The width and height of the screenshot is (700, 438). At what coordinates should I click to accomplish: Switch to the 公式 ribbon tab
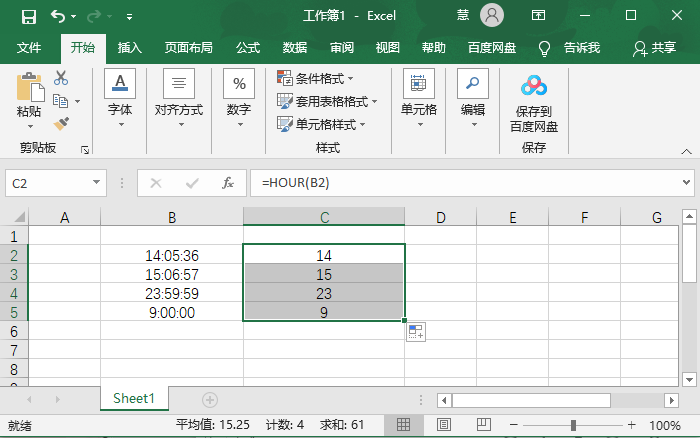(x=248, y=47)
